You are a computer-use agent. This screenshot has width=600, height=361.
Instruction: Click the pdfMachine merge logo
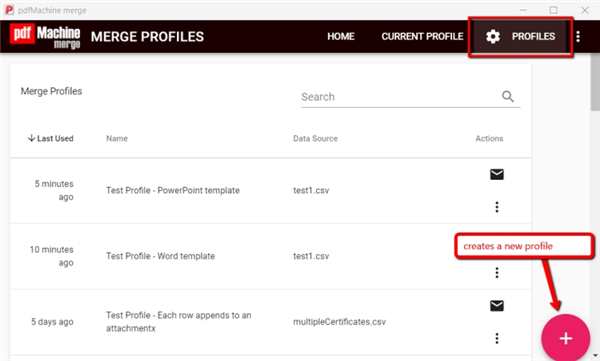[x=45, y=36]
